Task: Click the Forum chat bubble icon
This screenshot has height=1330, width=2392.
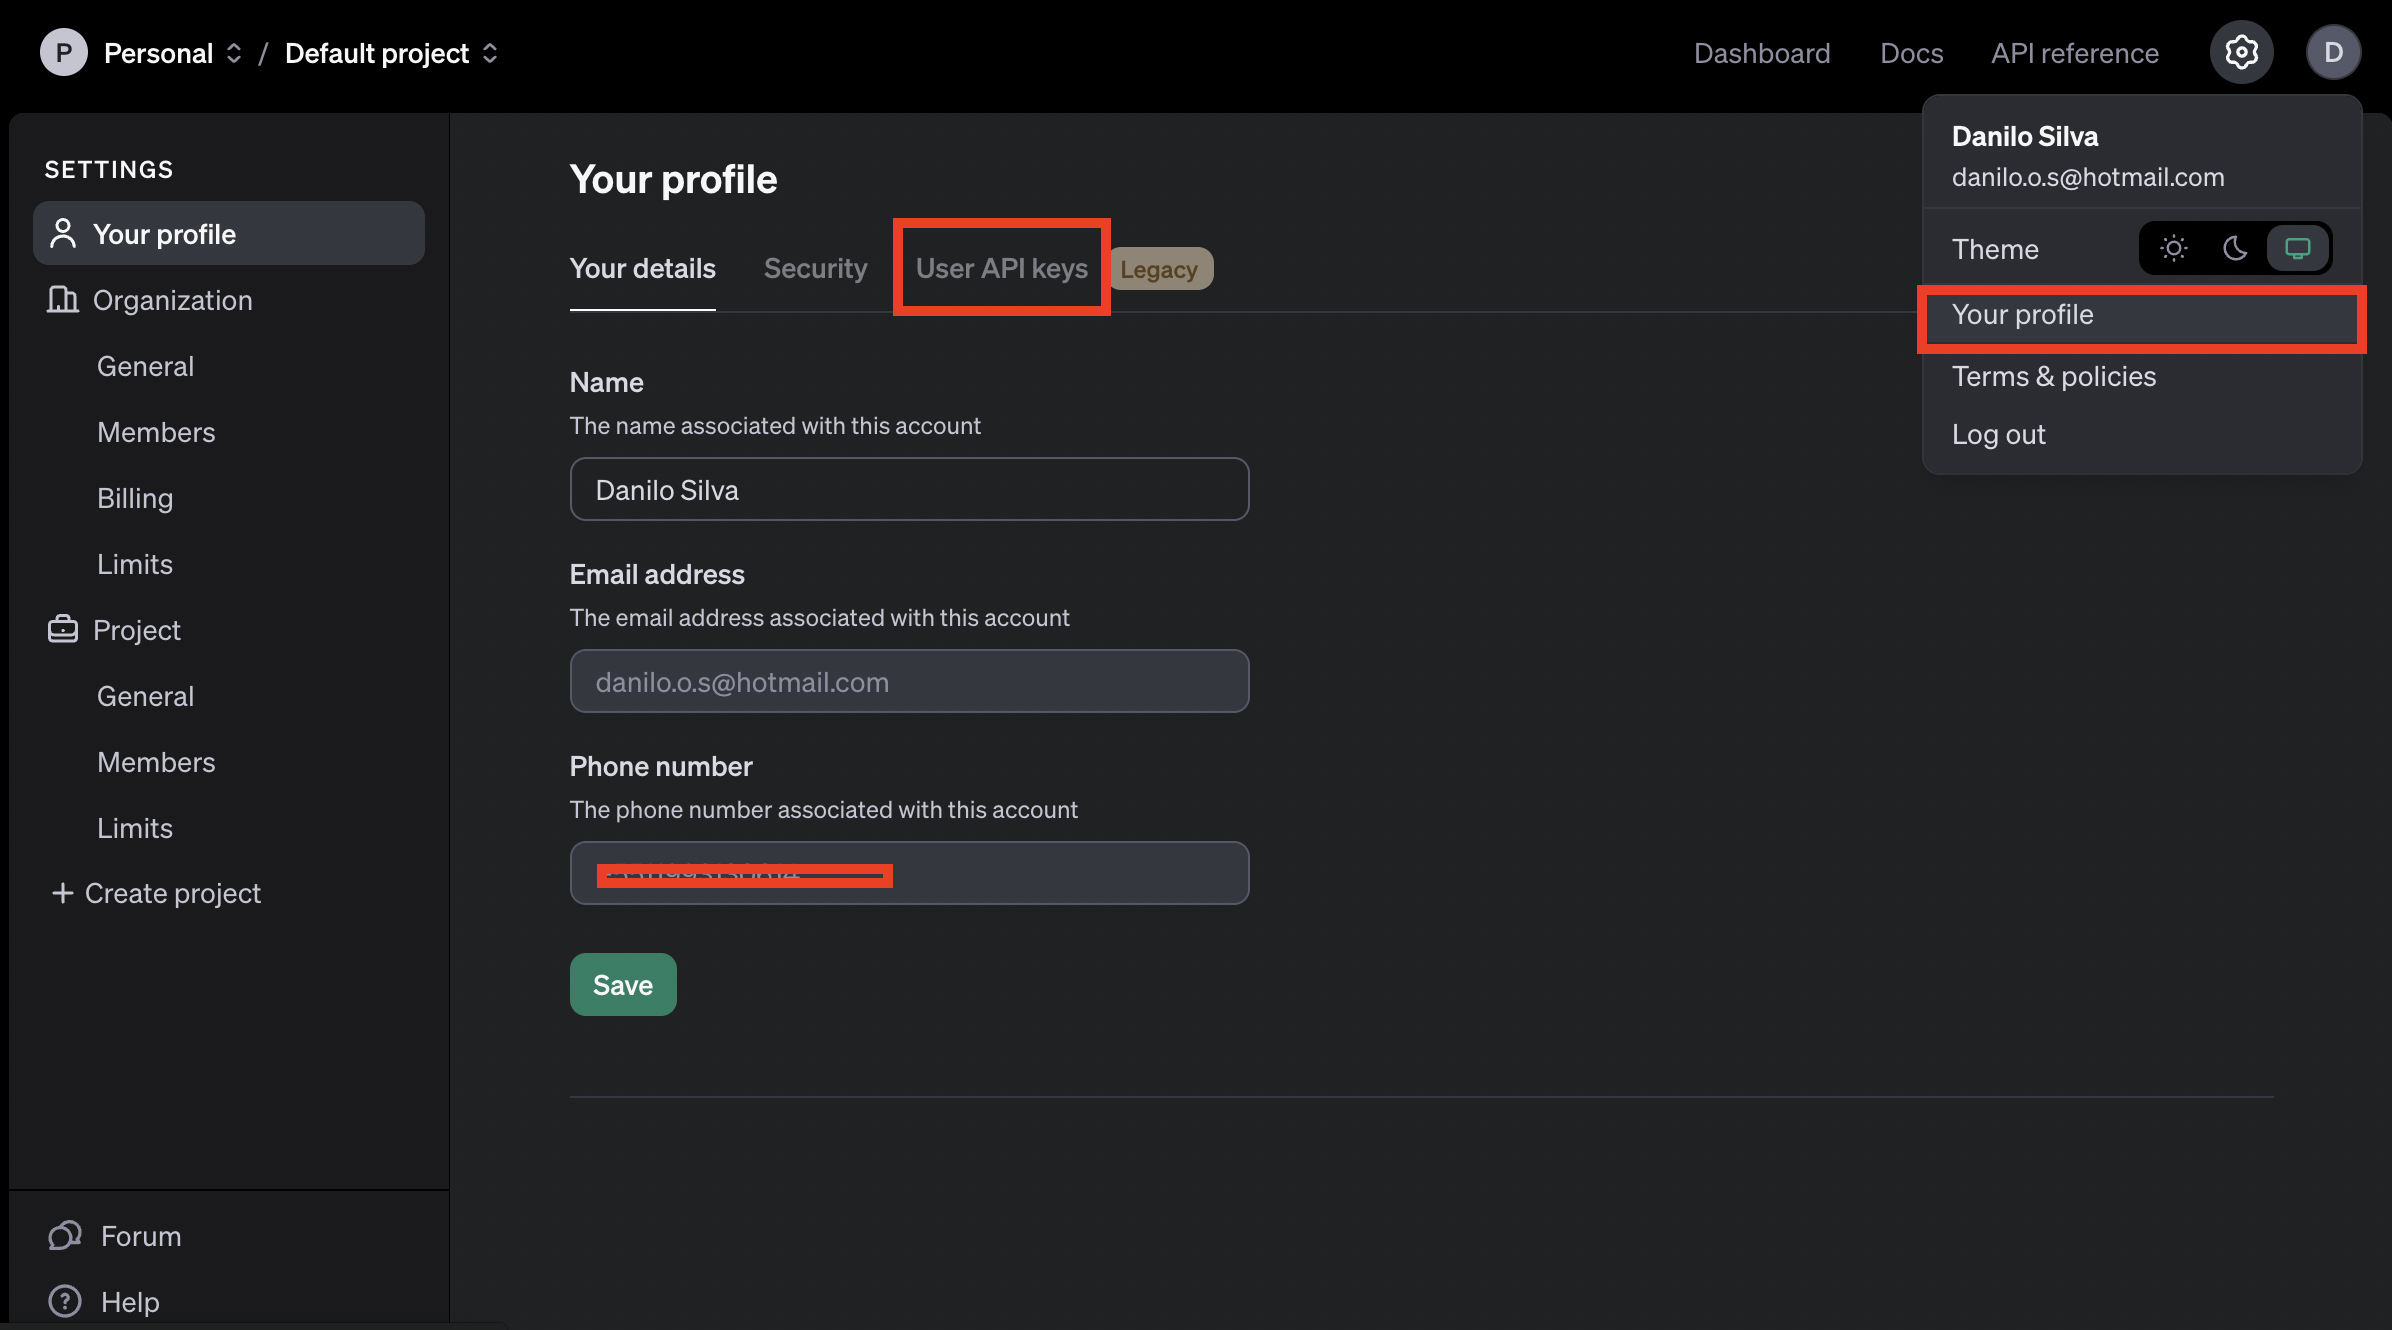Action: tap(65, 1236)
